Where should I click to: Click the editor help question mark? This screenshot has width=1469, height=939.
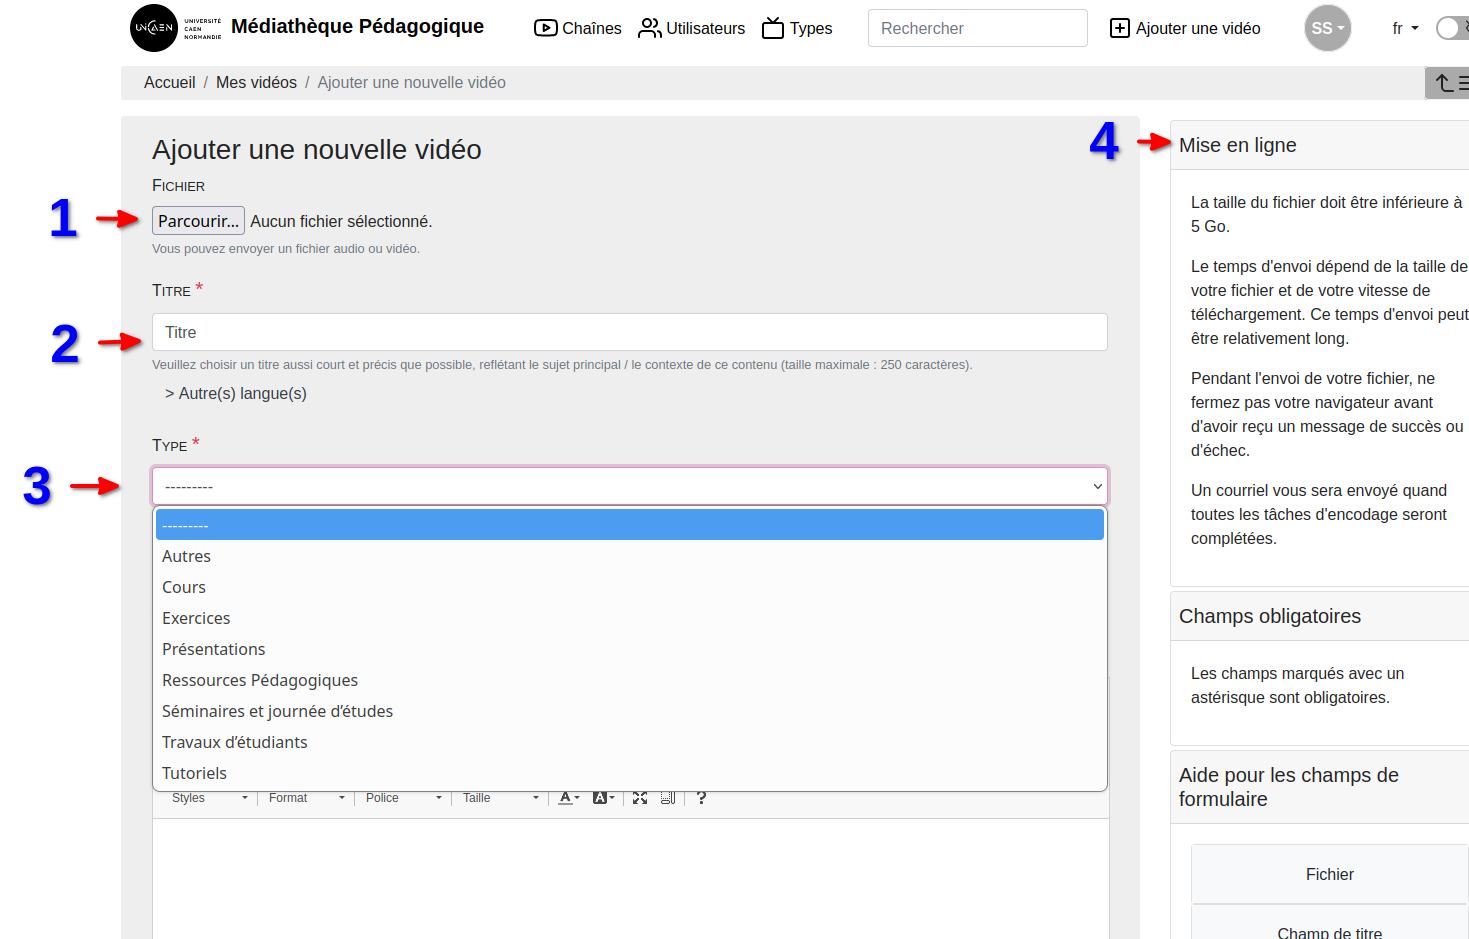coord(701,798)
